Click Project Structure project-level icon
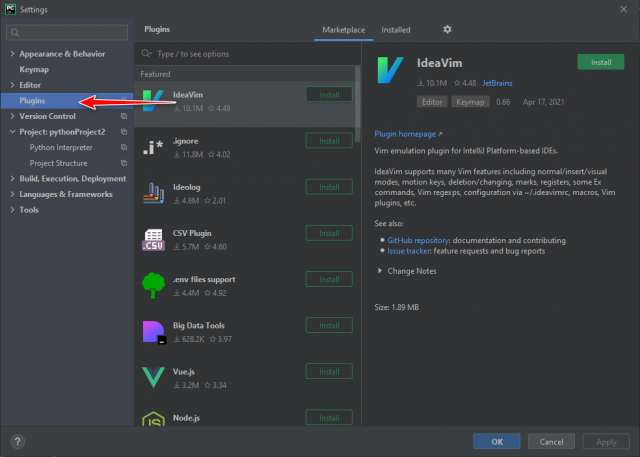Viewport: 640px width, 457px height. 124,163
